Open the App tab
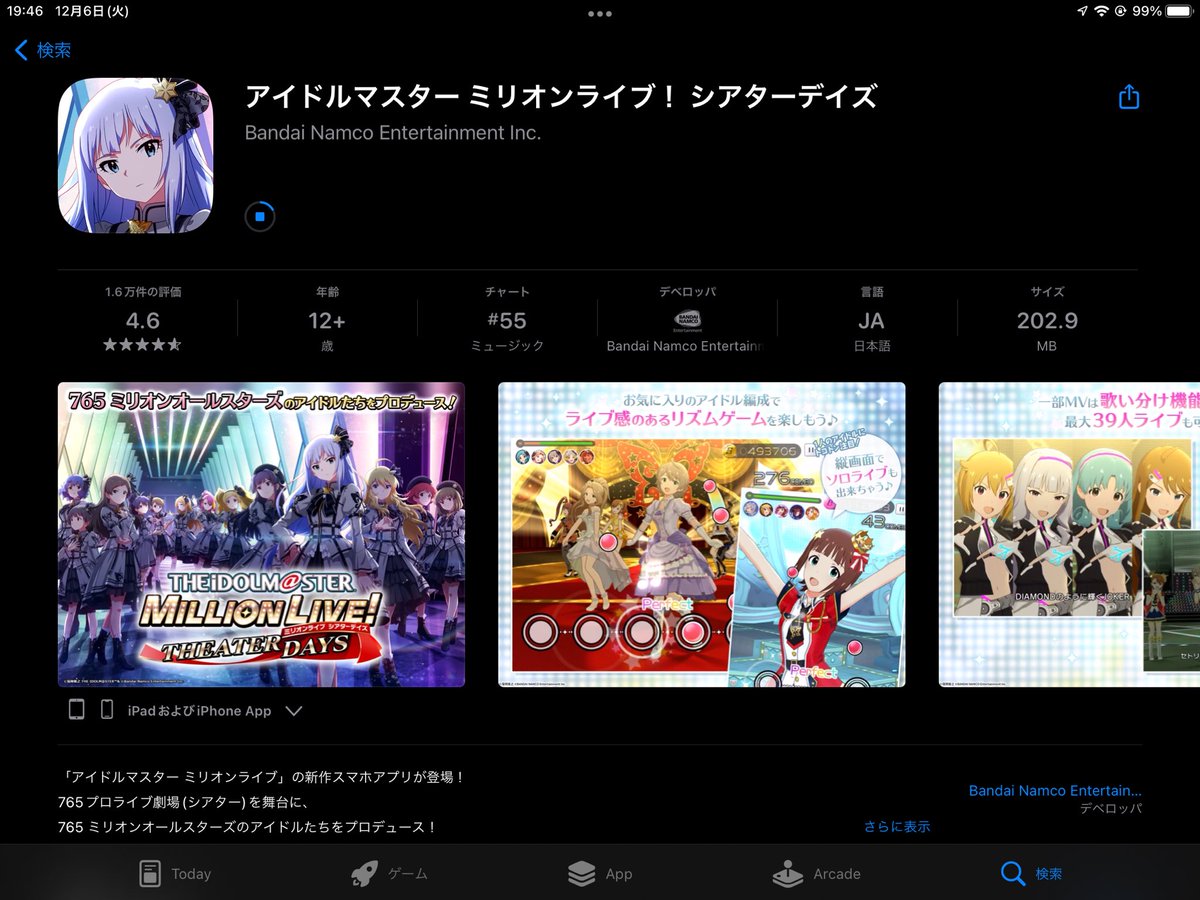 point(600,873)
